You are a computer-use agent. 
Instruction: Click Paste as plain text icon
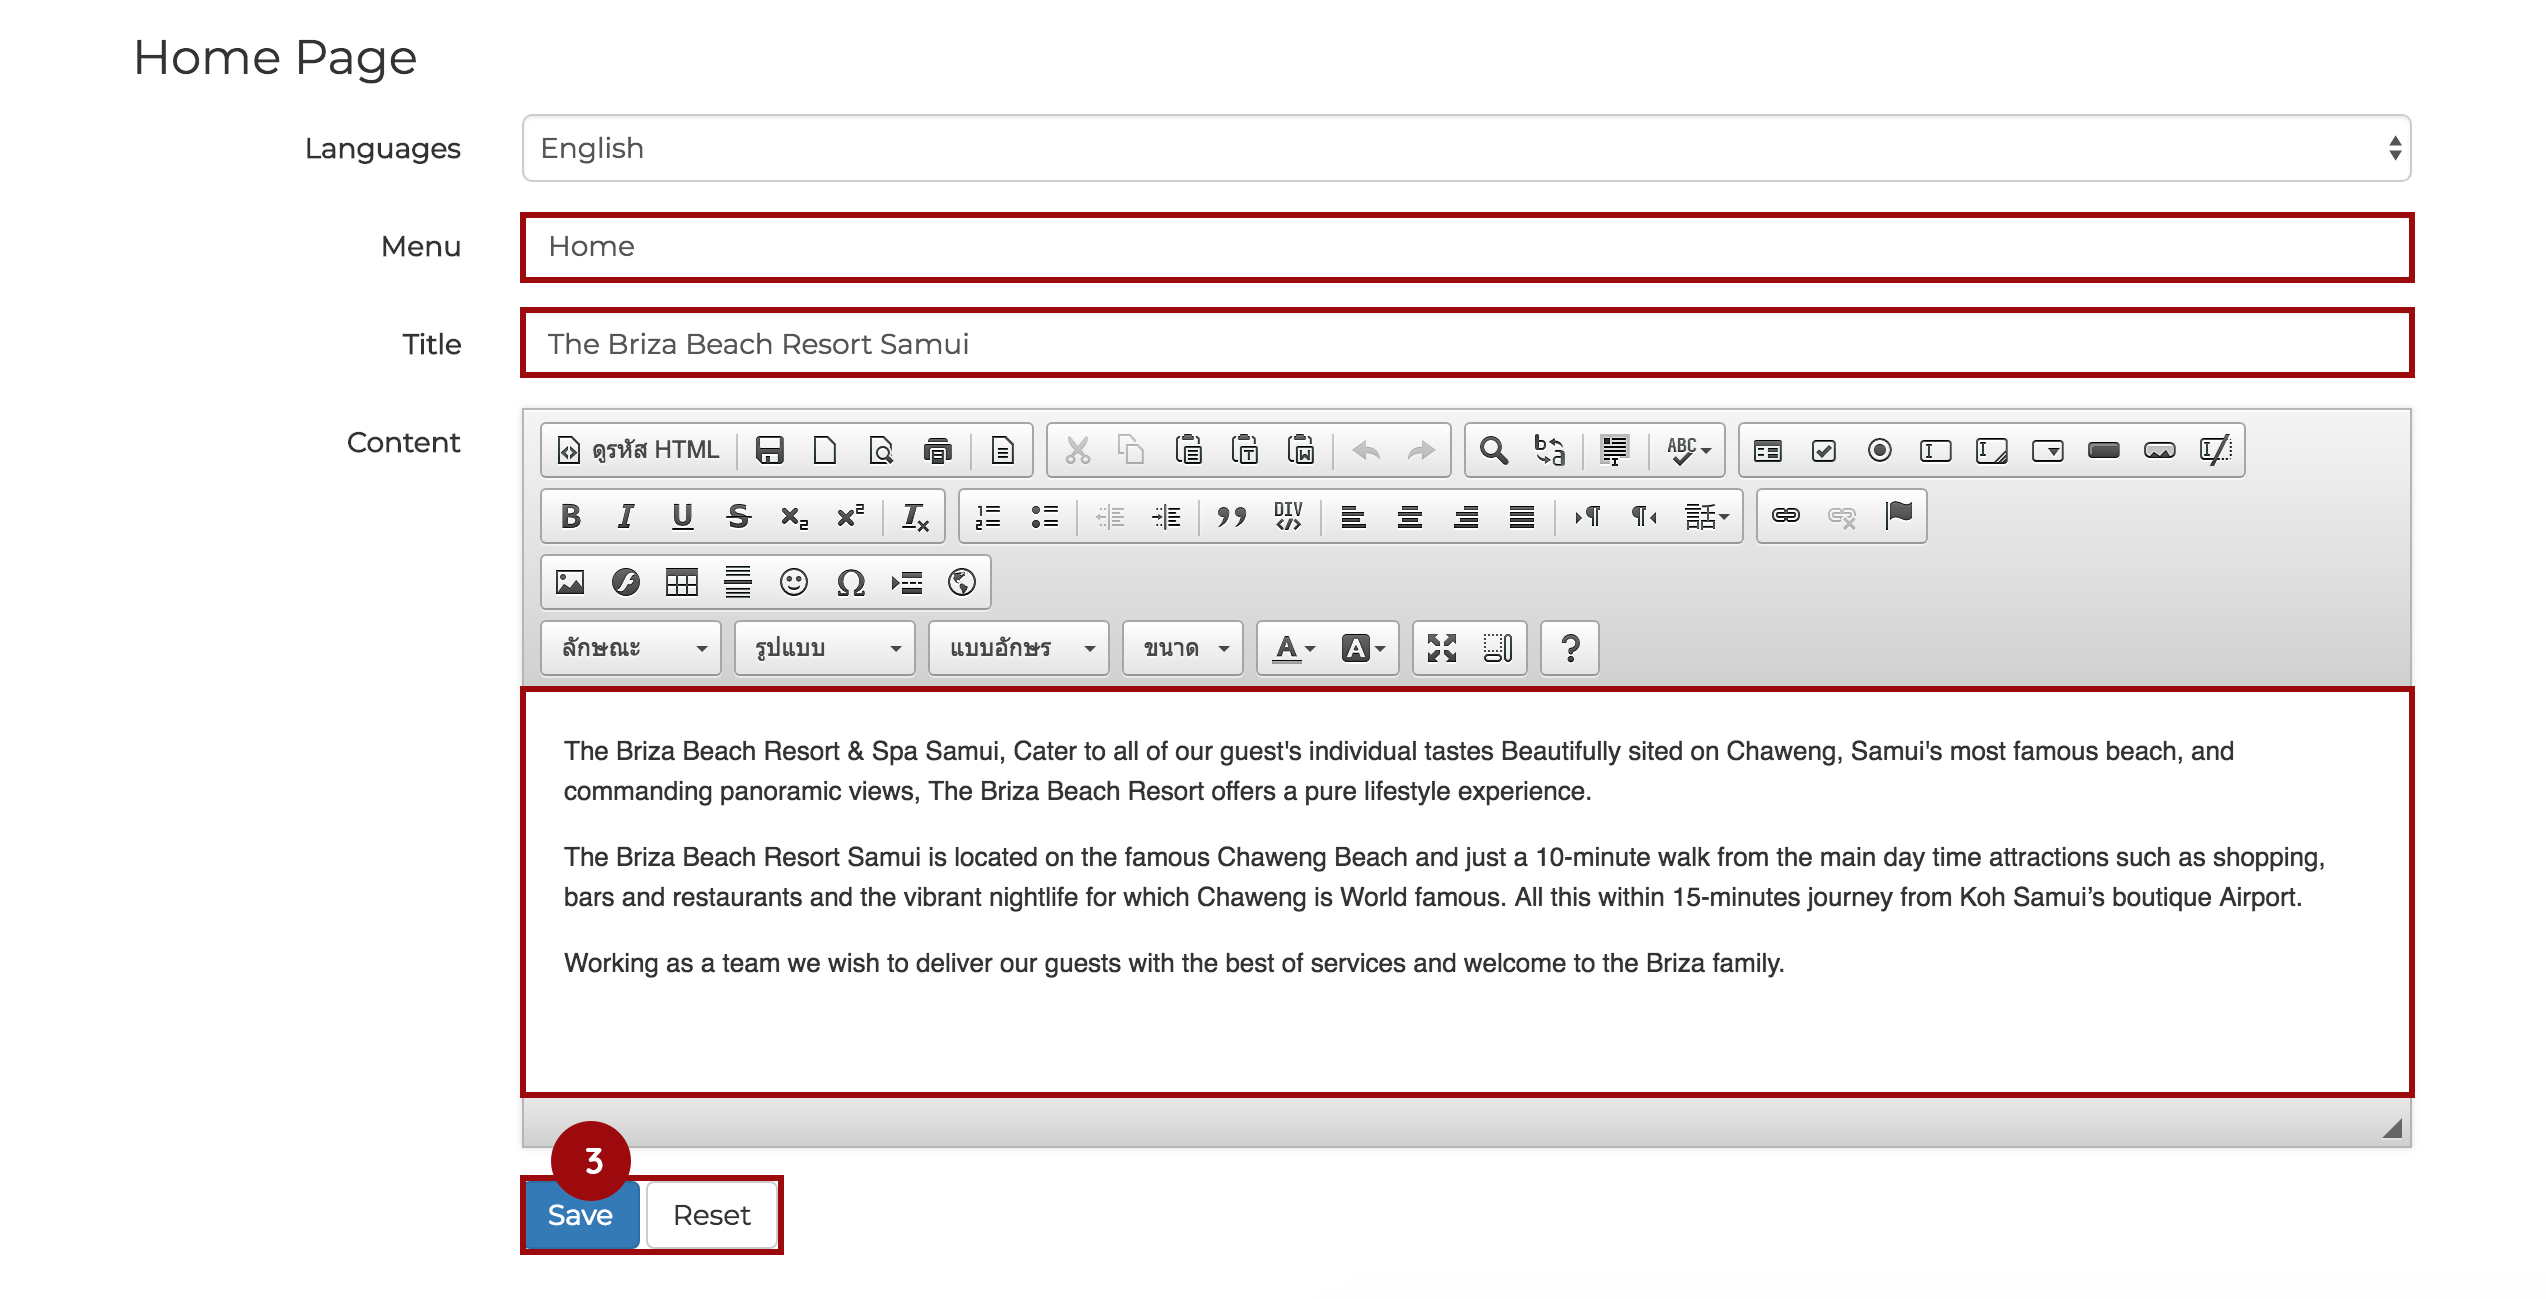(1244, 450)
